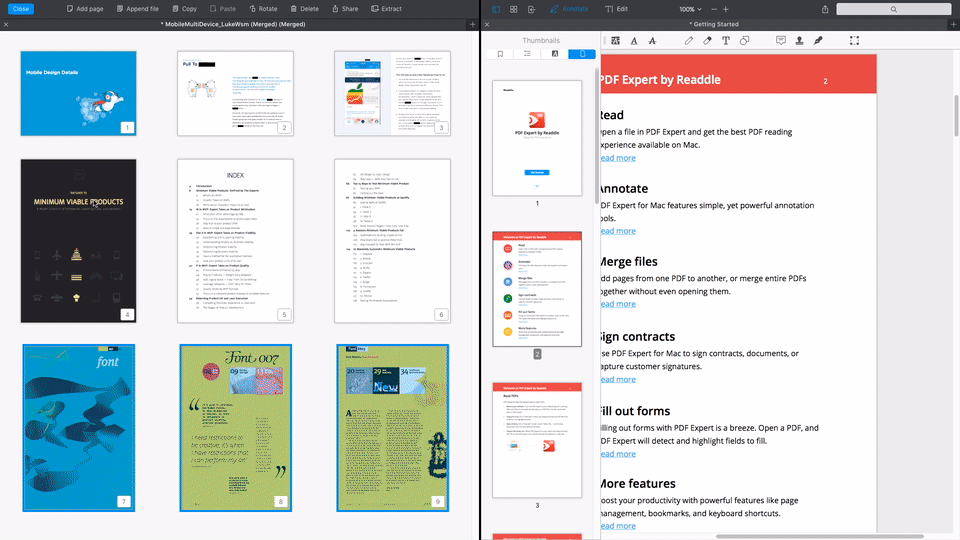Viewport: 960px width, 540px height.
Task: Select the underline text tool
Action: coord(634,40)
